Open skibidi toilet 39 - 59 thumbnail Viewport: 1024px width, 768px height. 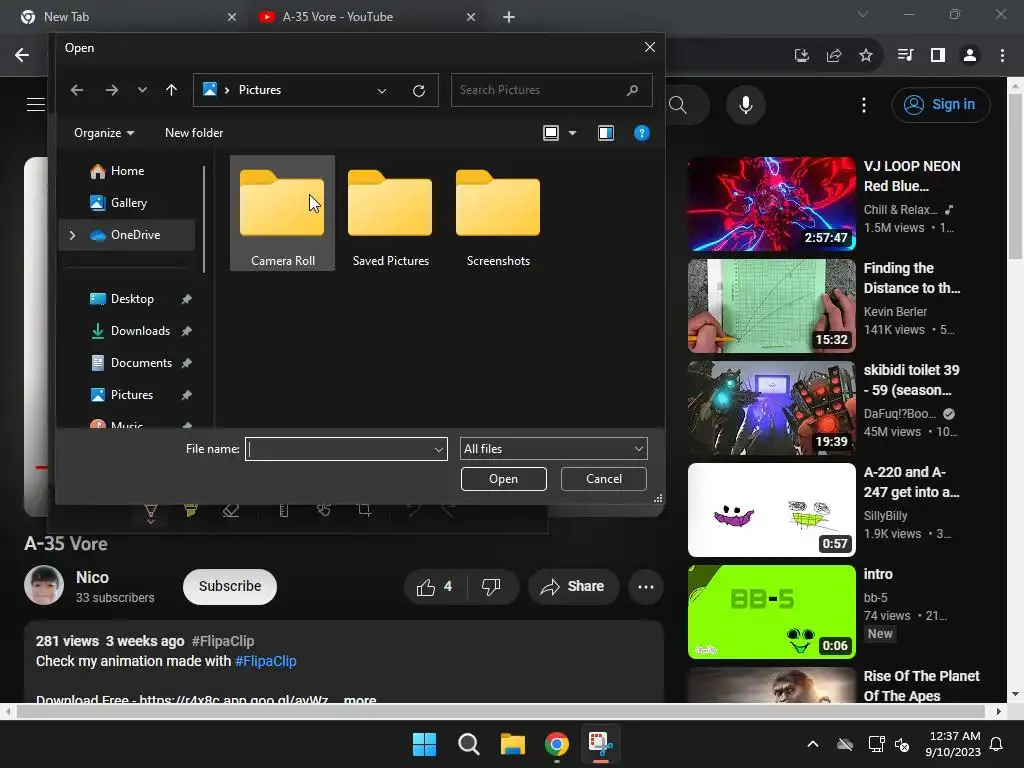772,408
